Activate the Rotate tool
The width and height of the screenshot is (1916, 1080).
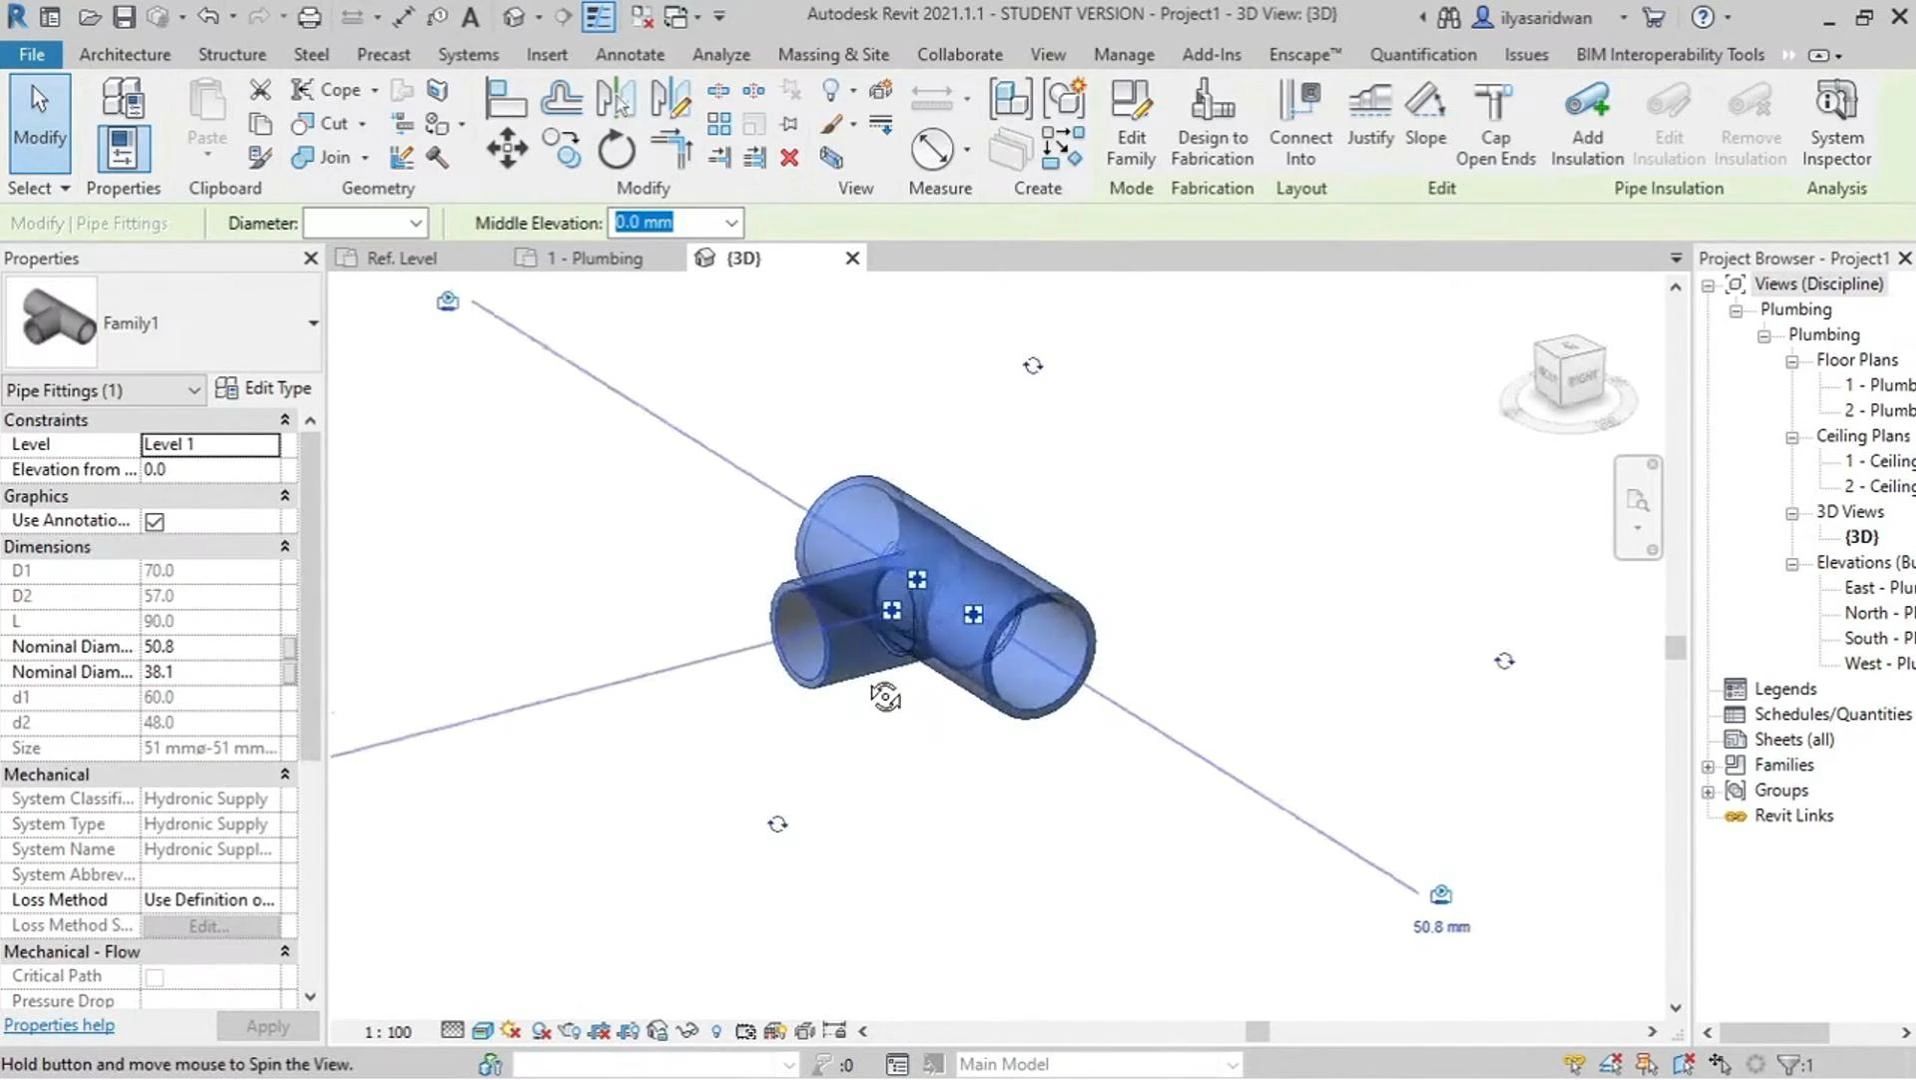[616, 149]
